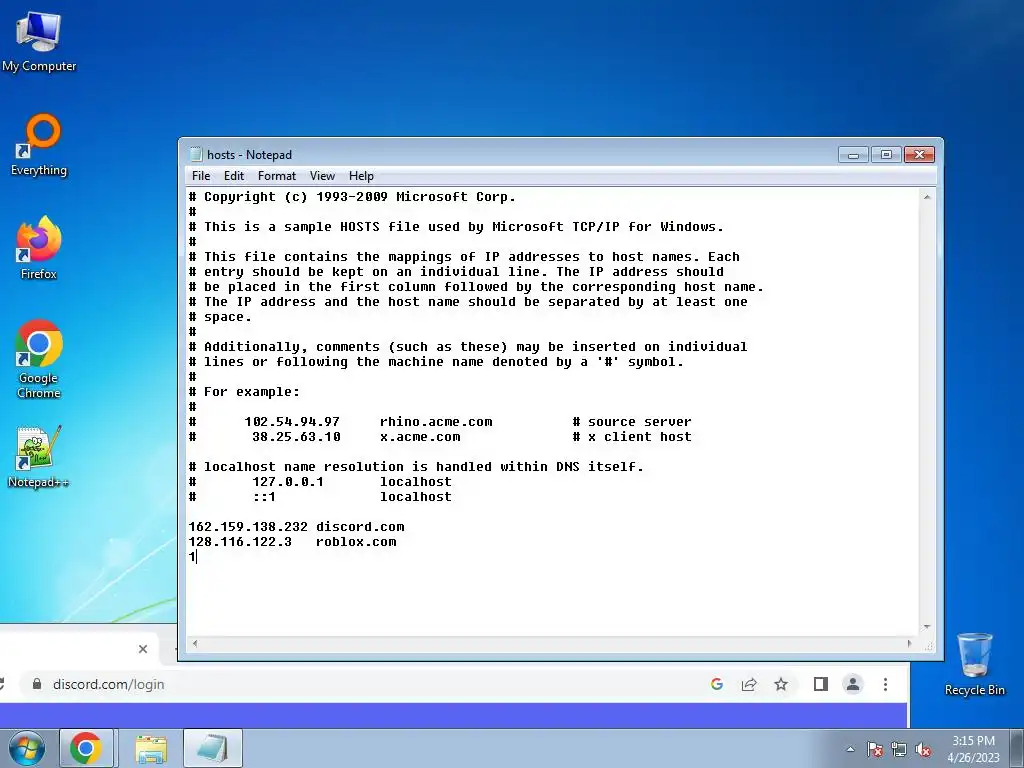
Task: Click the 'For example:' comment line
Action: 244,391
